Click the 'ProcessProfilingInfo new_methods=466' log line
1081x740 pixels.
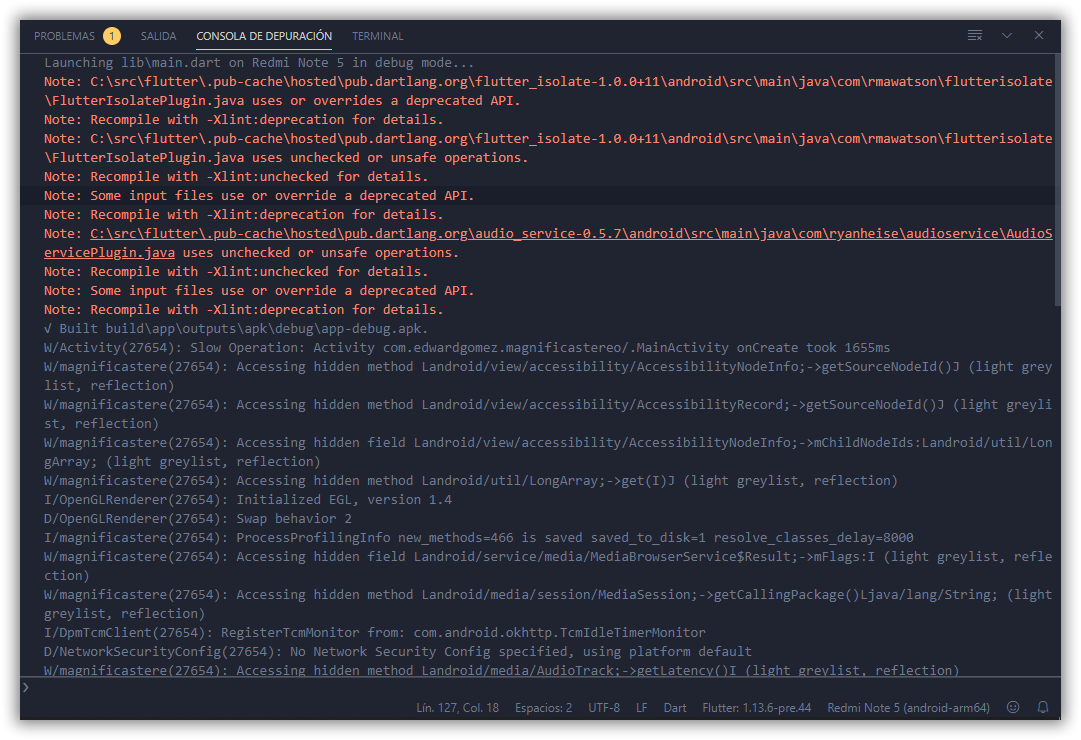coord(478,537)
